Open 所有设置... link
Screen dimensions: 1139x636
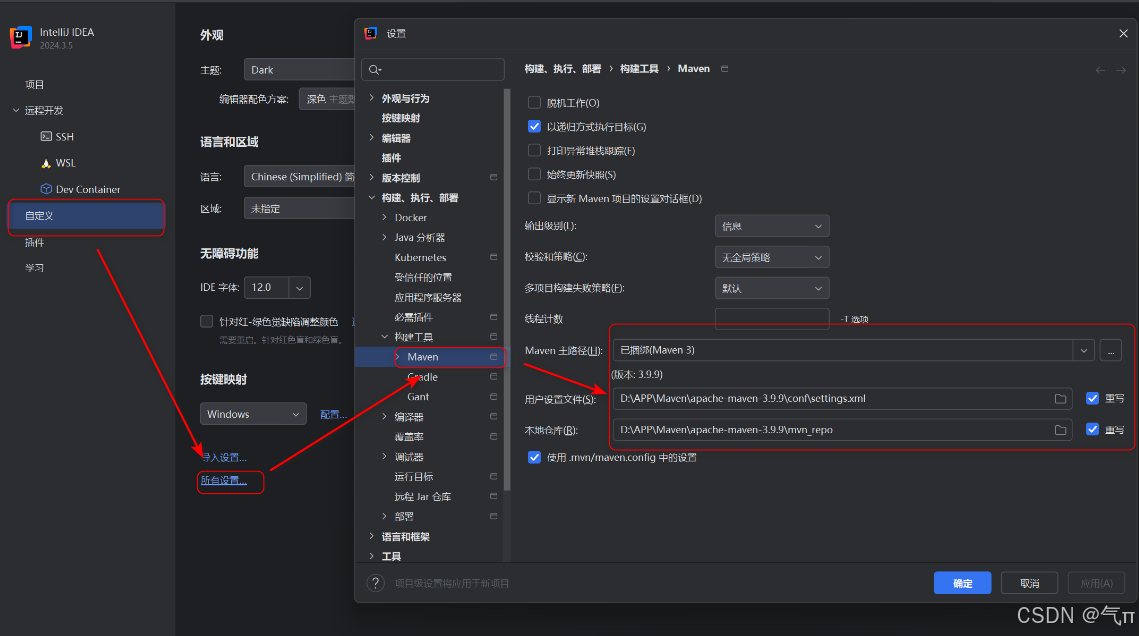pyautogui.click(x=224, y=481)
